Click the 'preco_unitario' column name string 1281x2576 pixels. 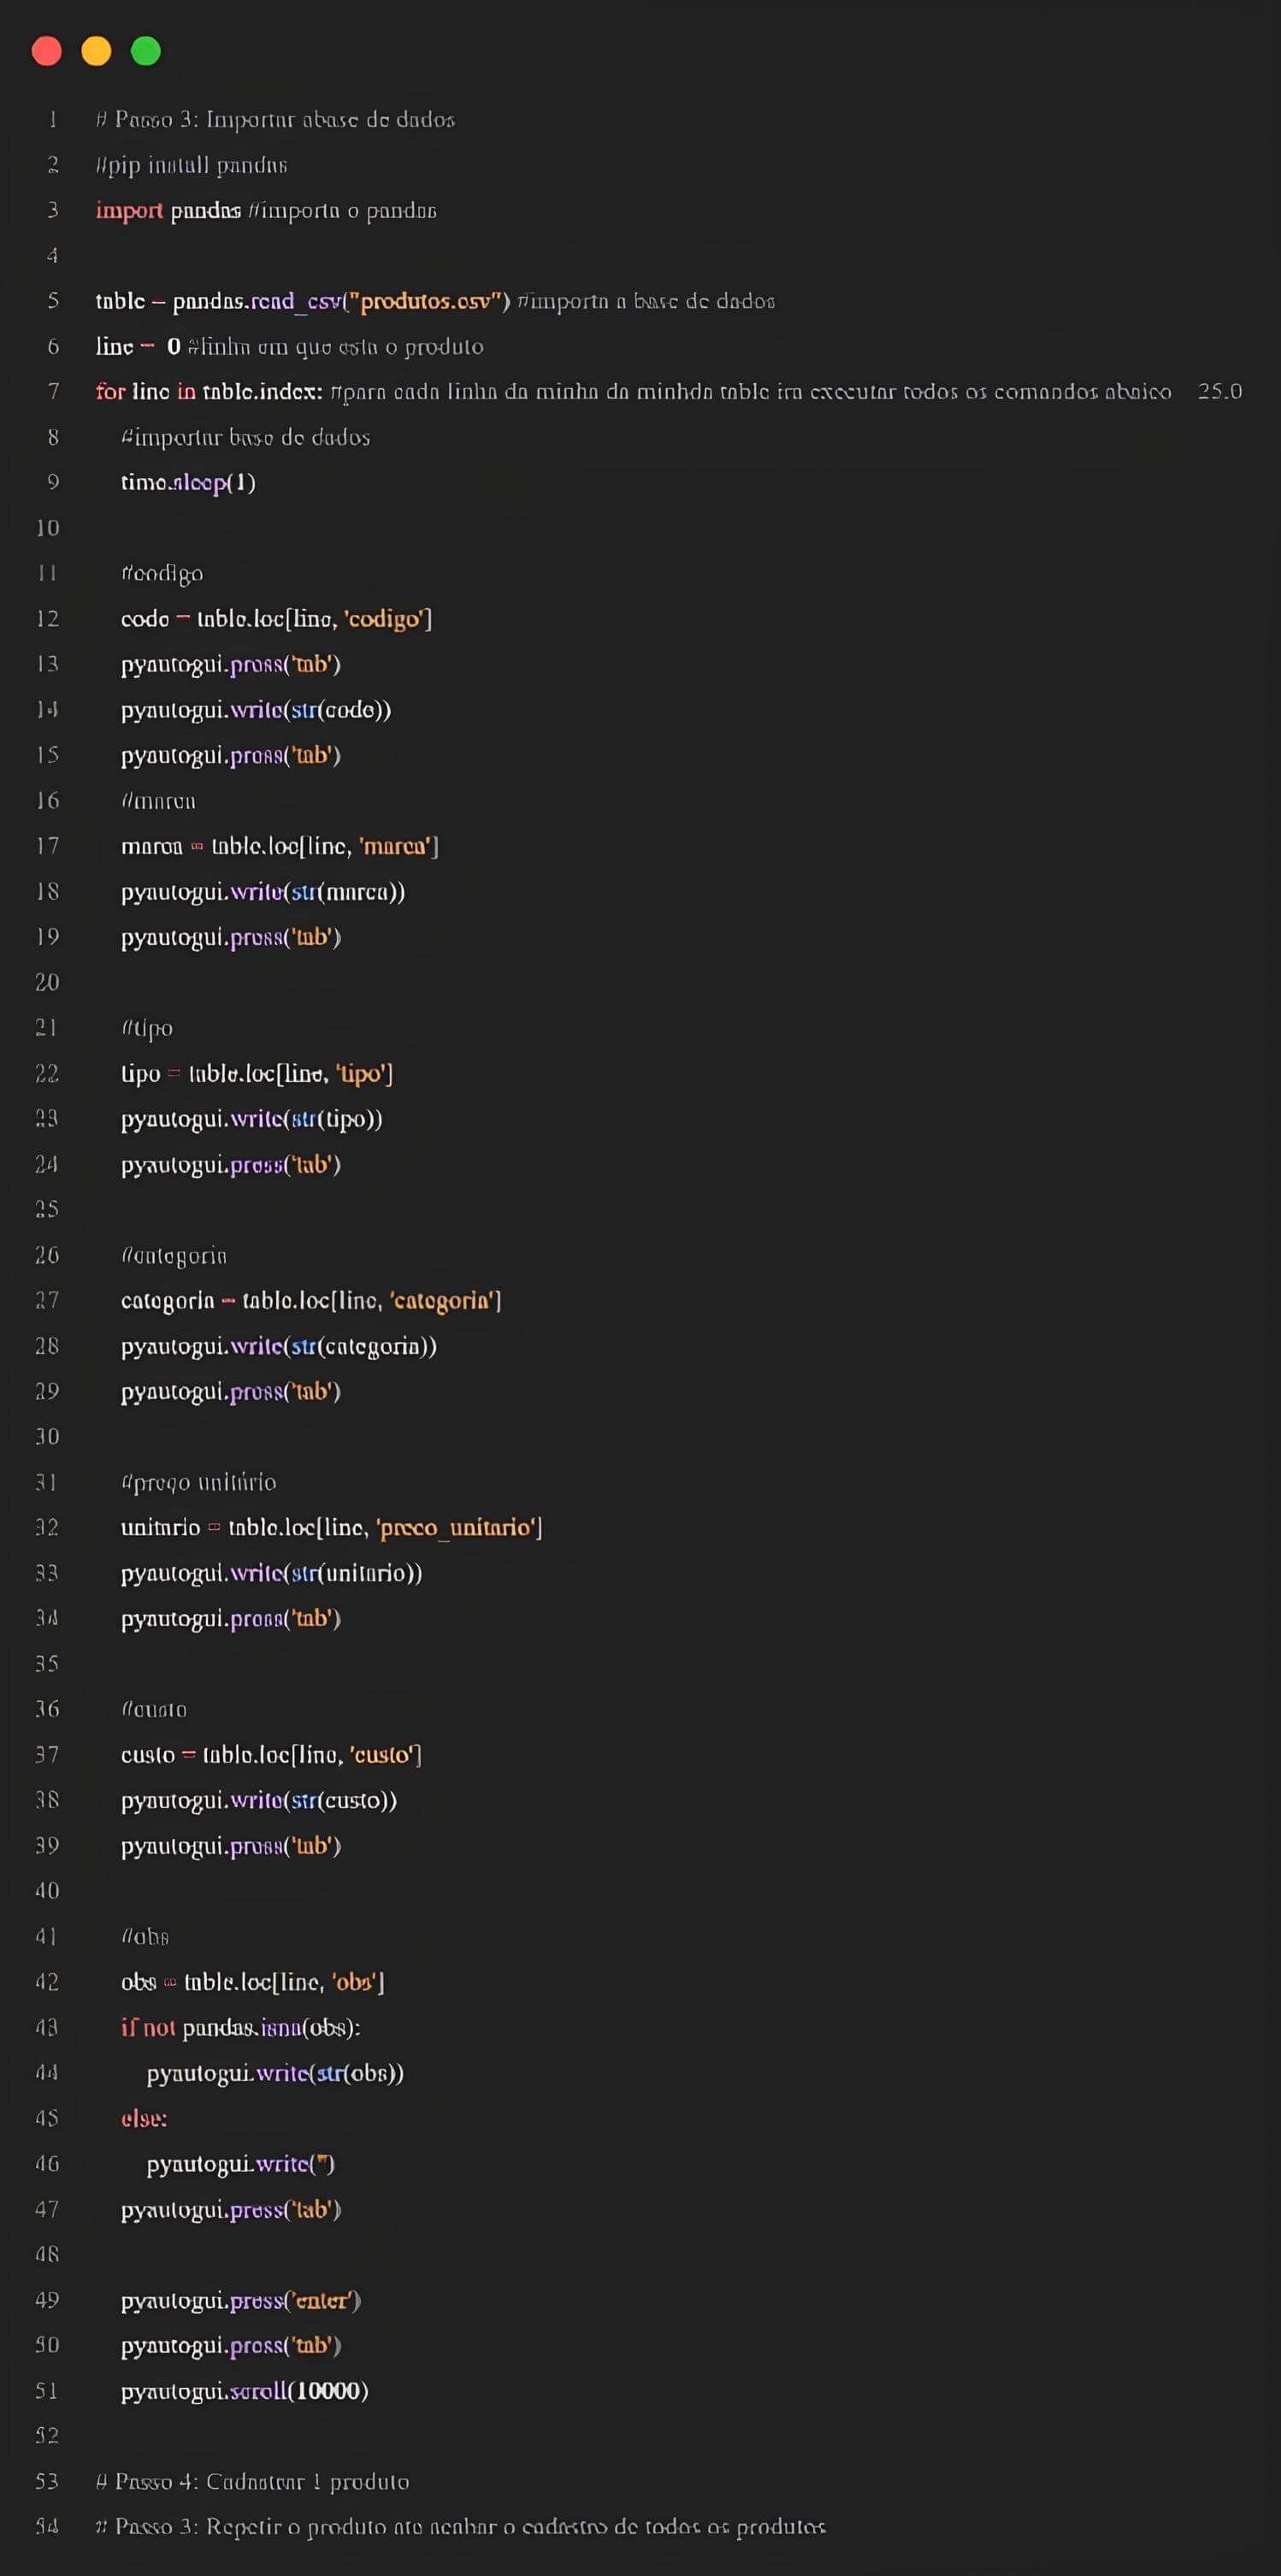click(455, 1527)
